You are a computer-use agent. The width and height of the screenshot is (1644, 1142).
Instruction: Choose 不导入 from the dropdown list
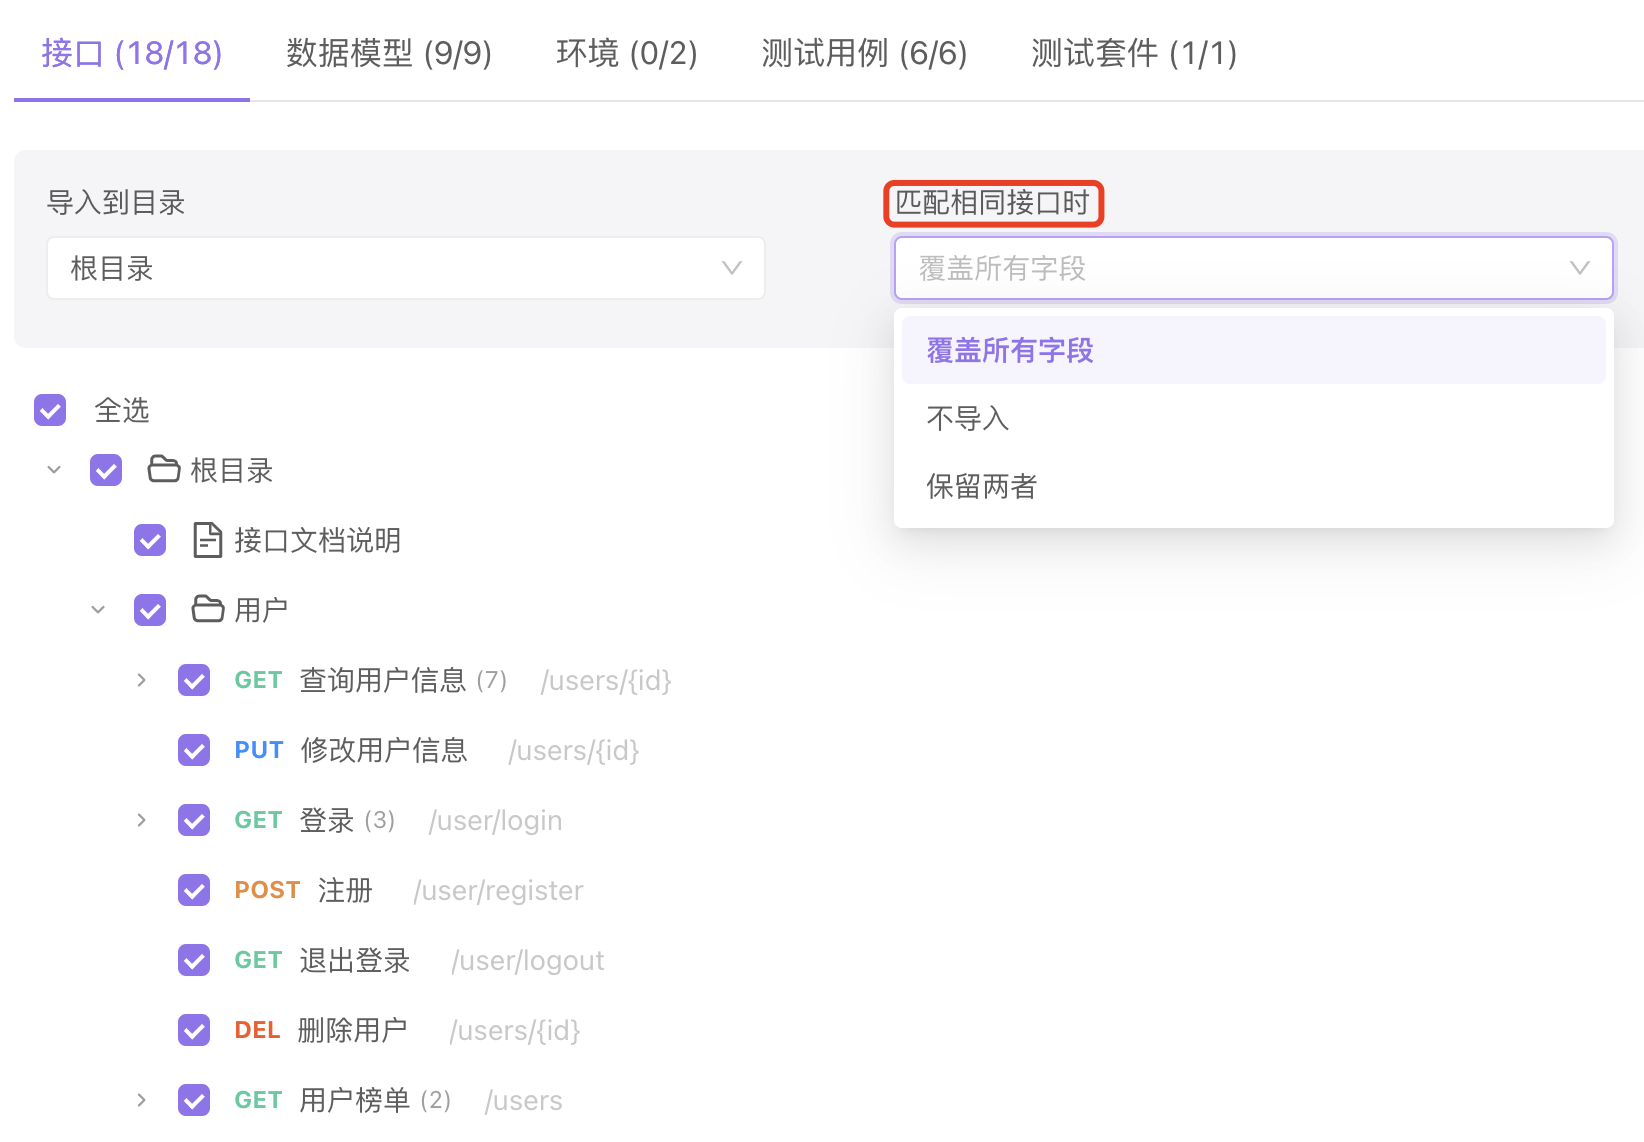point(968,418)
